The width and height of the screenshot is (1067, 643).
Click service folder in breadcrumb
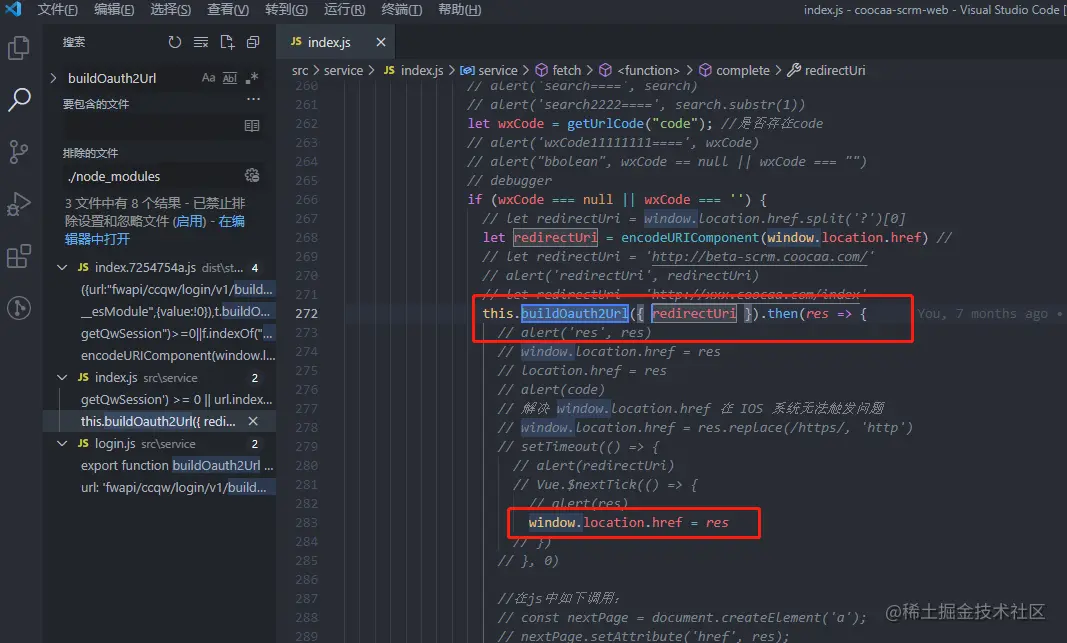pyautogui.click(x=343, y=70)
